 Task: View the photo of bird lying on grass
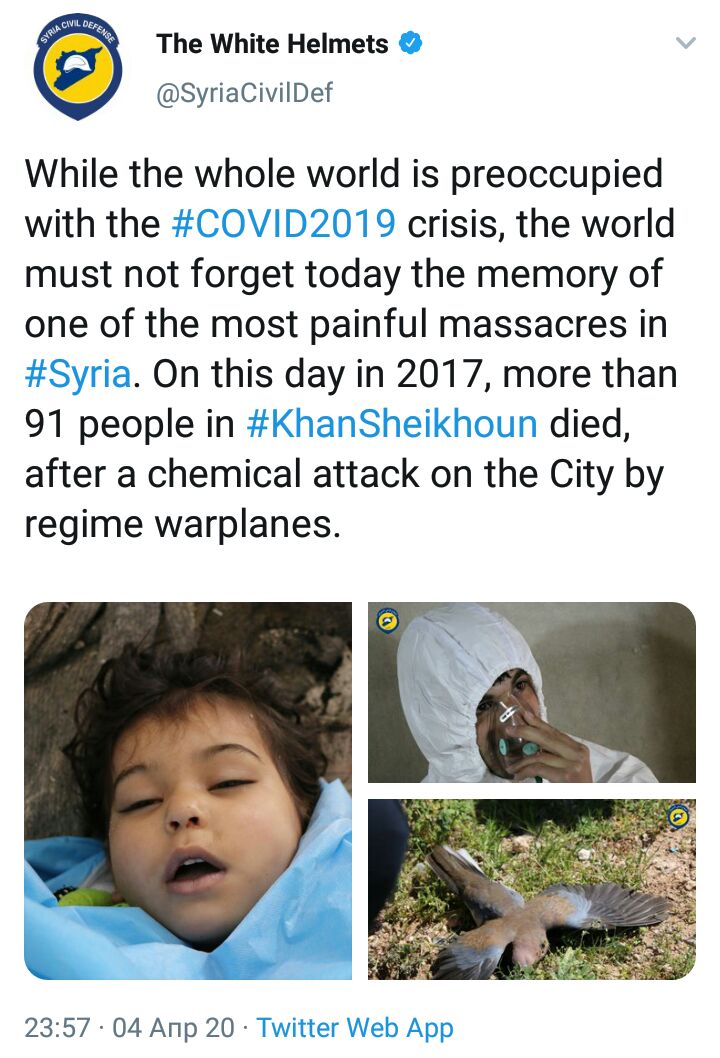pos(532,889)
